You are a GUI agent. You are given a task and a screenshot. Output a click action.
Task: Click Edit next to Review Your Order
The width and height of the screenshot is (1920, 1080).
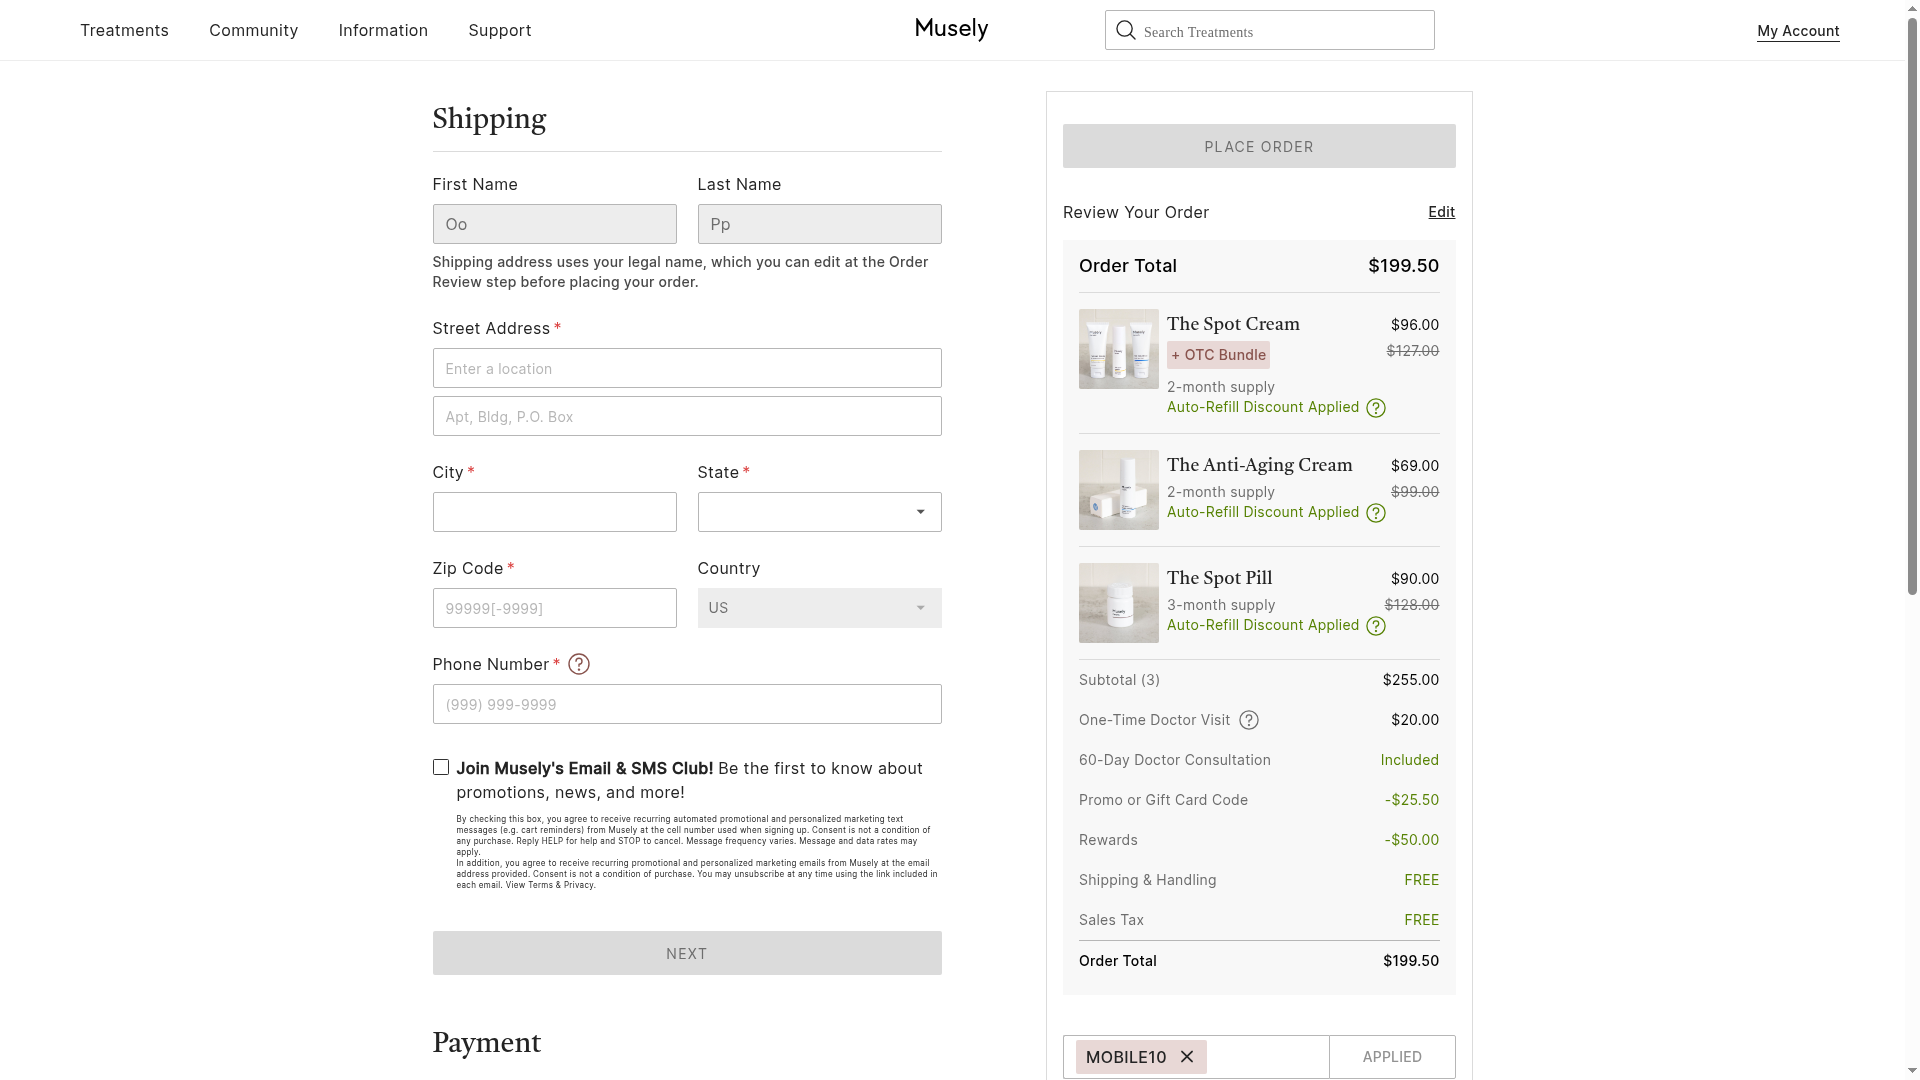tap(1441, 212)
